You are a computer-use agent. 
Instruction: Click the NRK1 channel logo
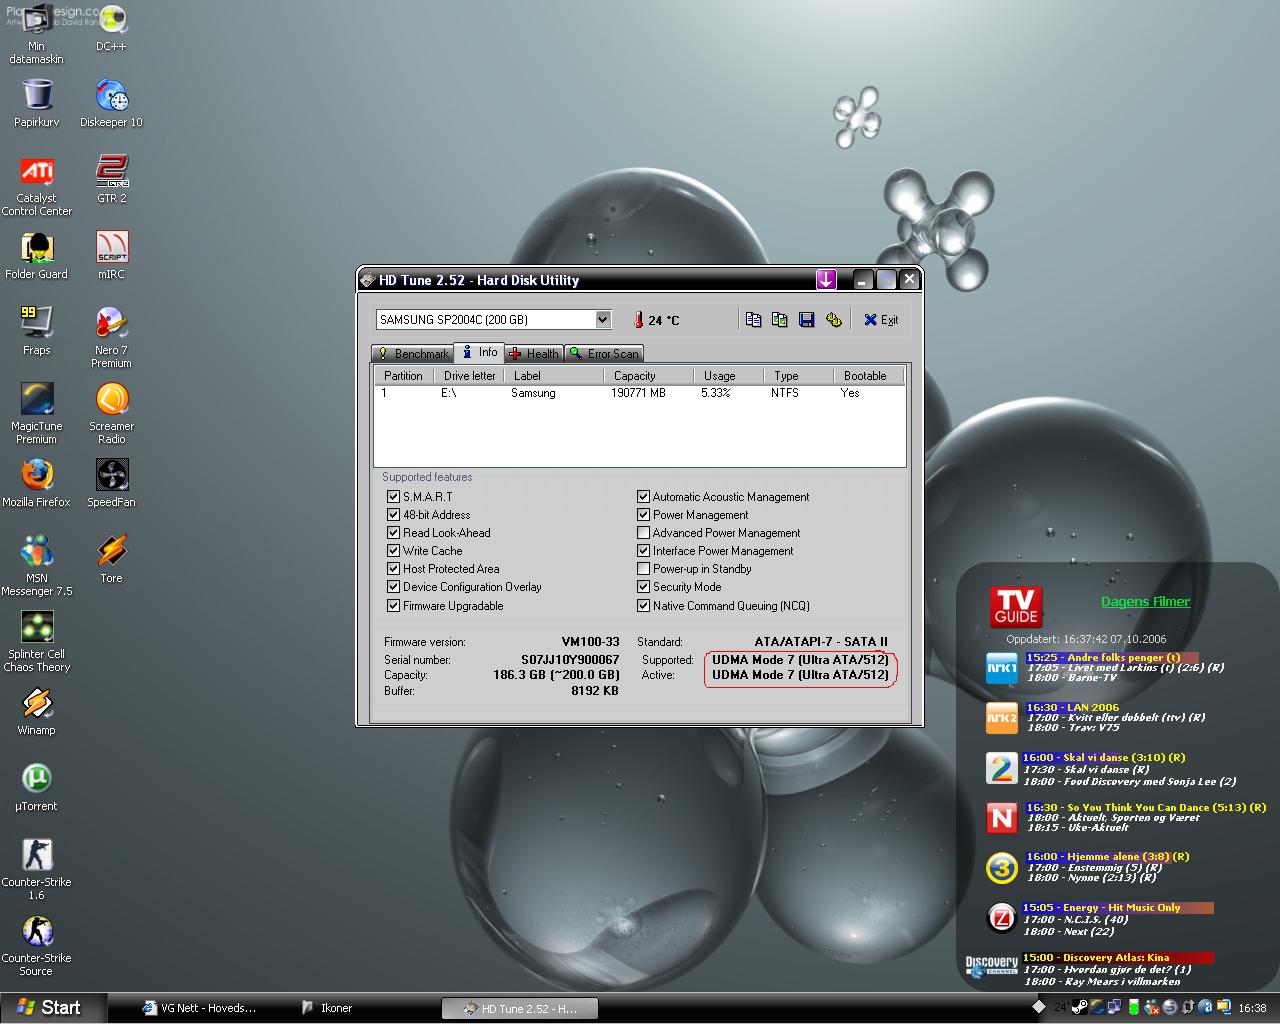1001,668
